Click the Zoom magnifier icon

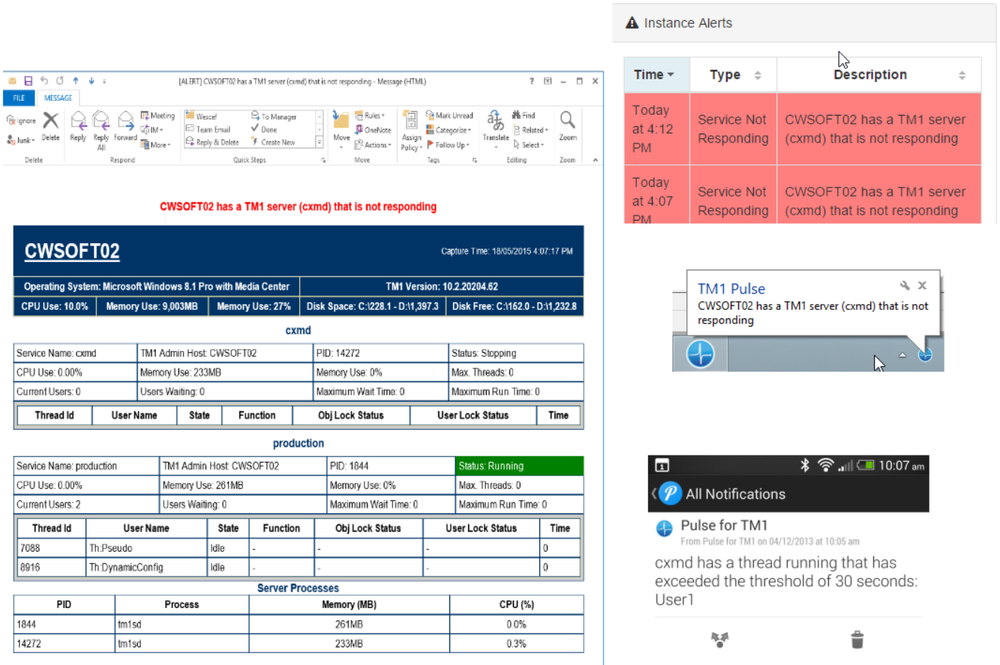pyautogui.click(x=567, y=127)
